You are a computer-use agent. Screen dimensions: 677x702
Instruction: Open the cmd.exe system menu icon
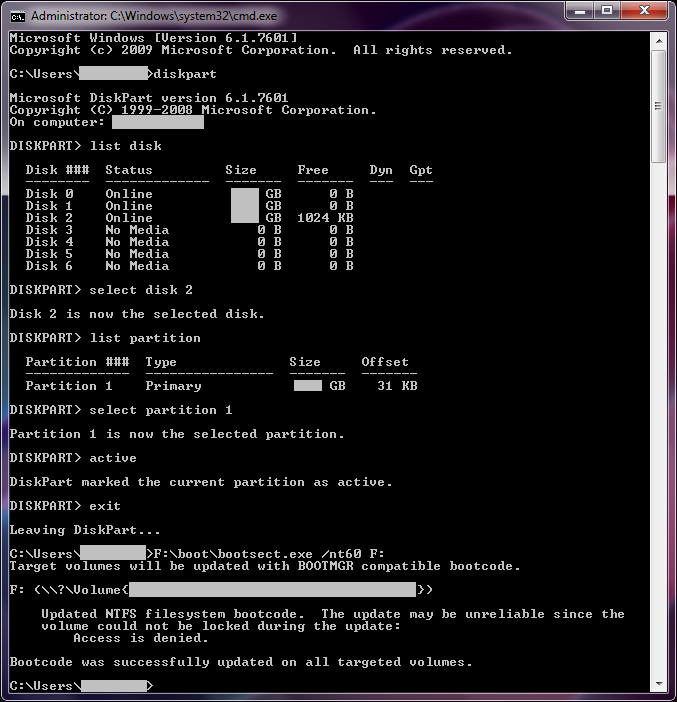click(x=17, y=14)
